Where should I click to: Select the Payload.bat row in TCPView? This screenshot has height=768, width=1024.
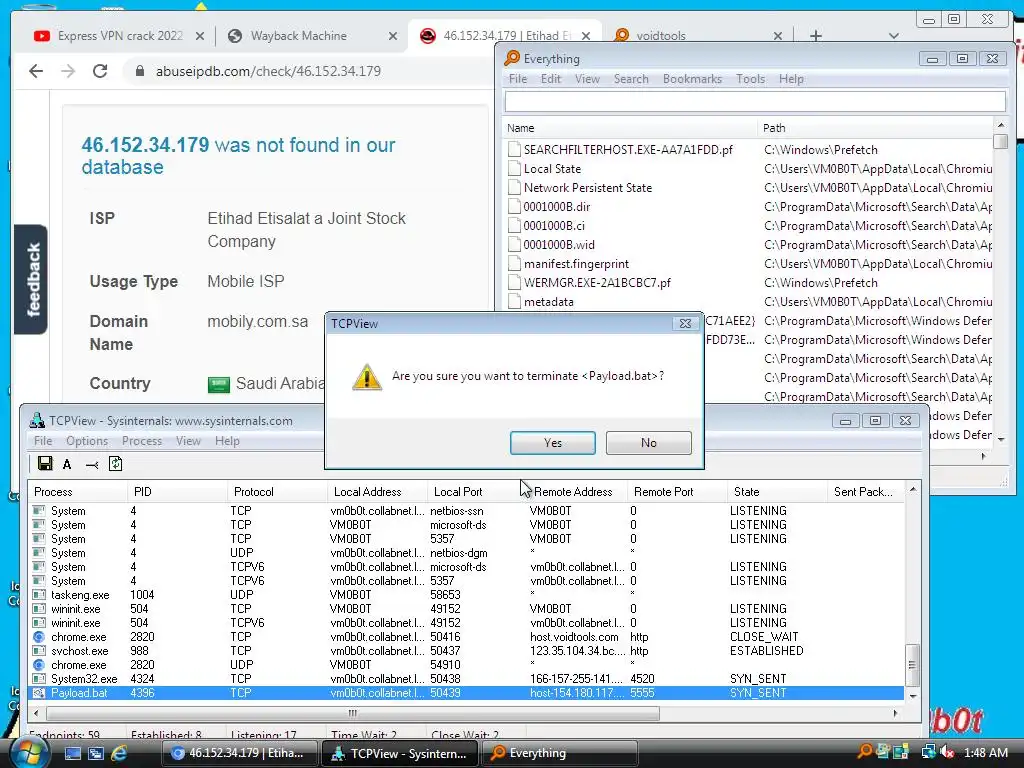[x=466, y=693]
